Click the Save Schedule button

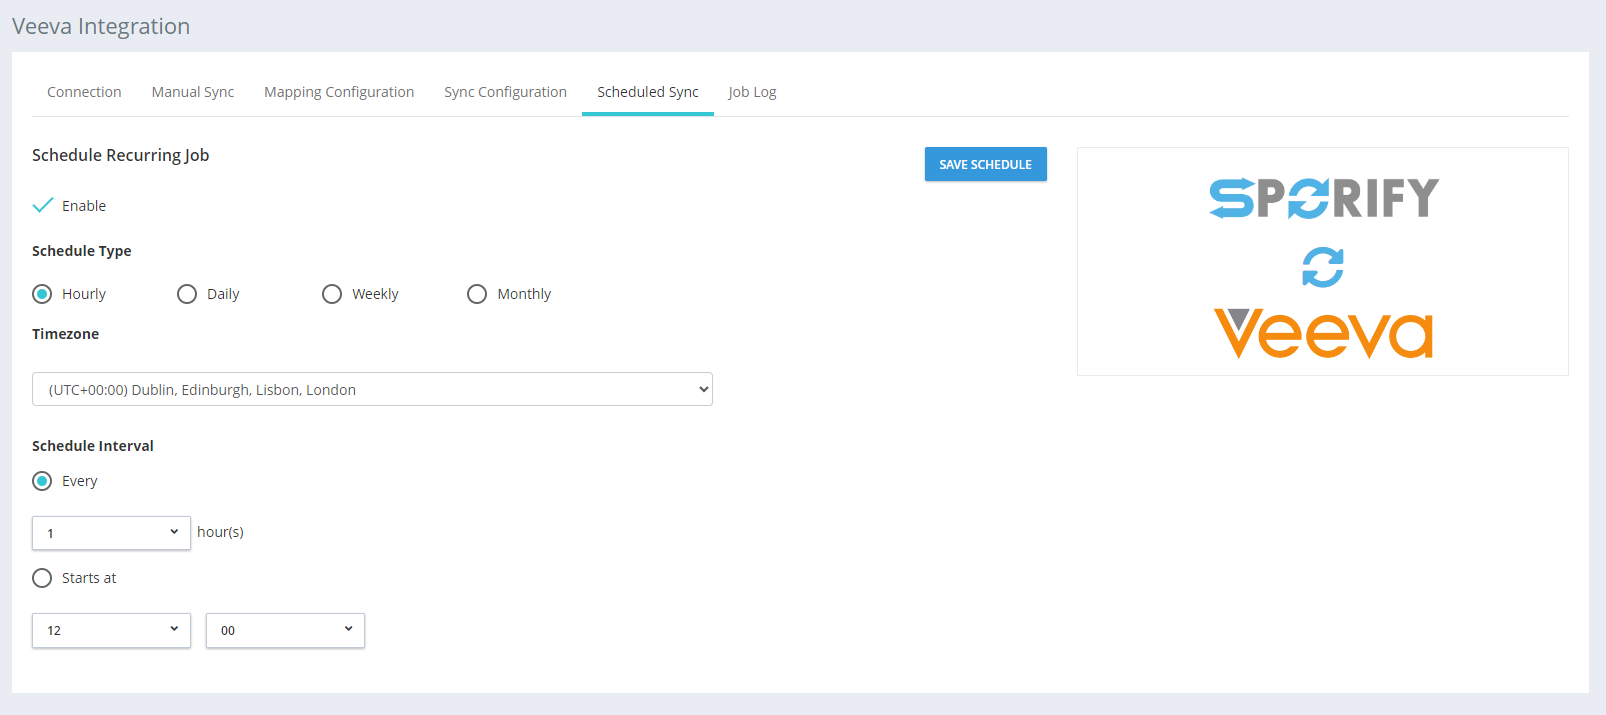(985, 164)
